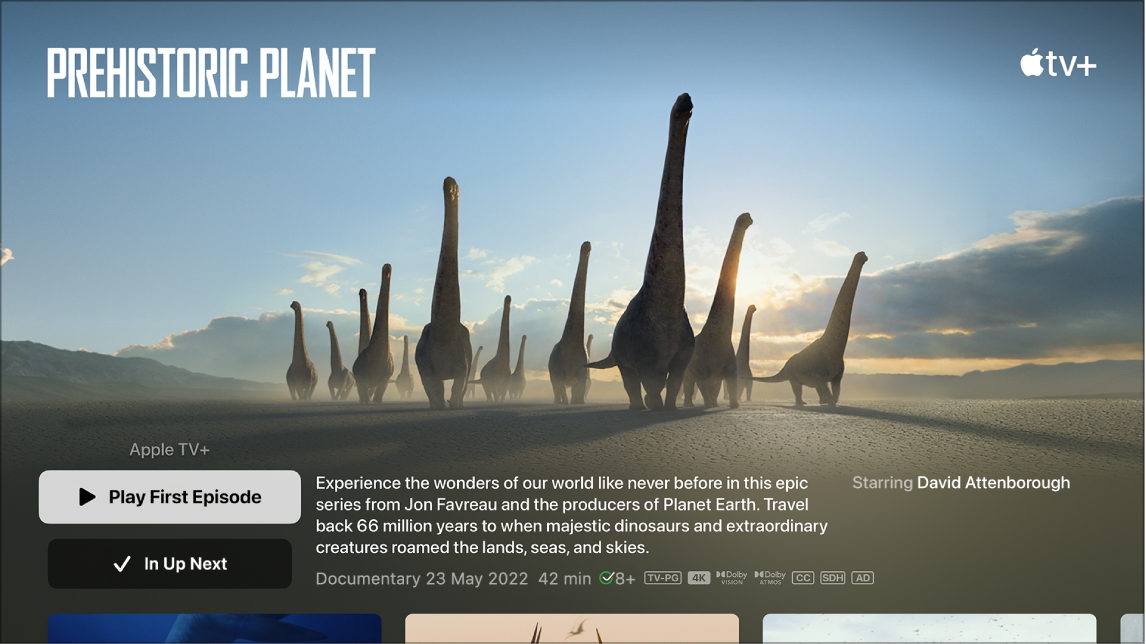Click the green 8+ age rating icon
1146x644 pixels.
tap(617, 577)
